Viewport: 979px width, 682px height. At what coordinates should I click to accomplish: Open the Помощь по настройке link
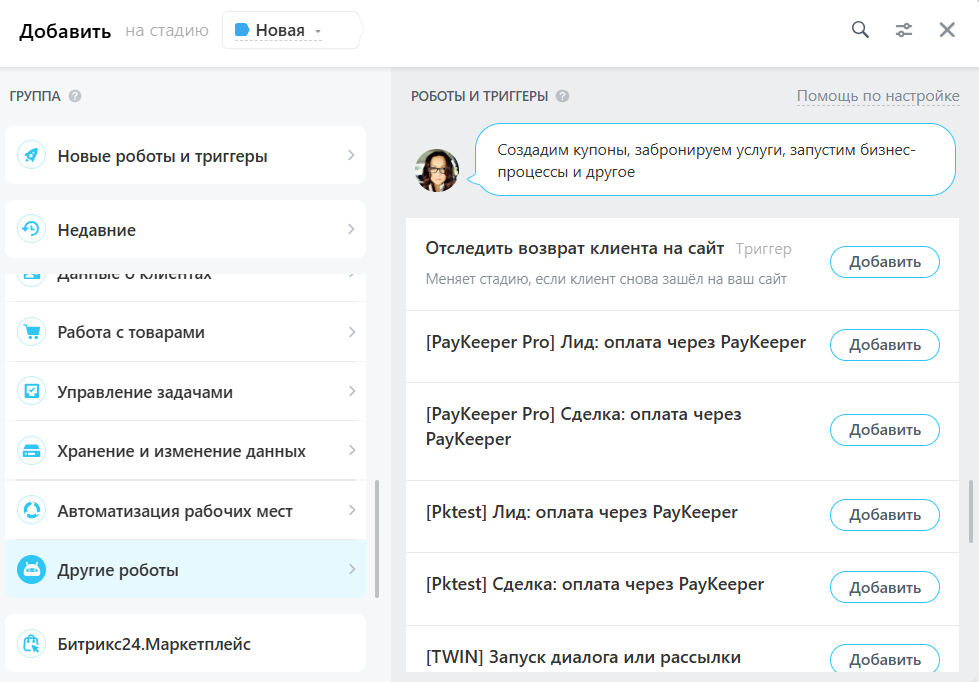point(878,96)
